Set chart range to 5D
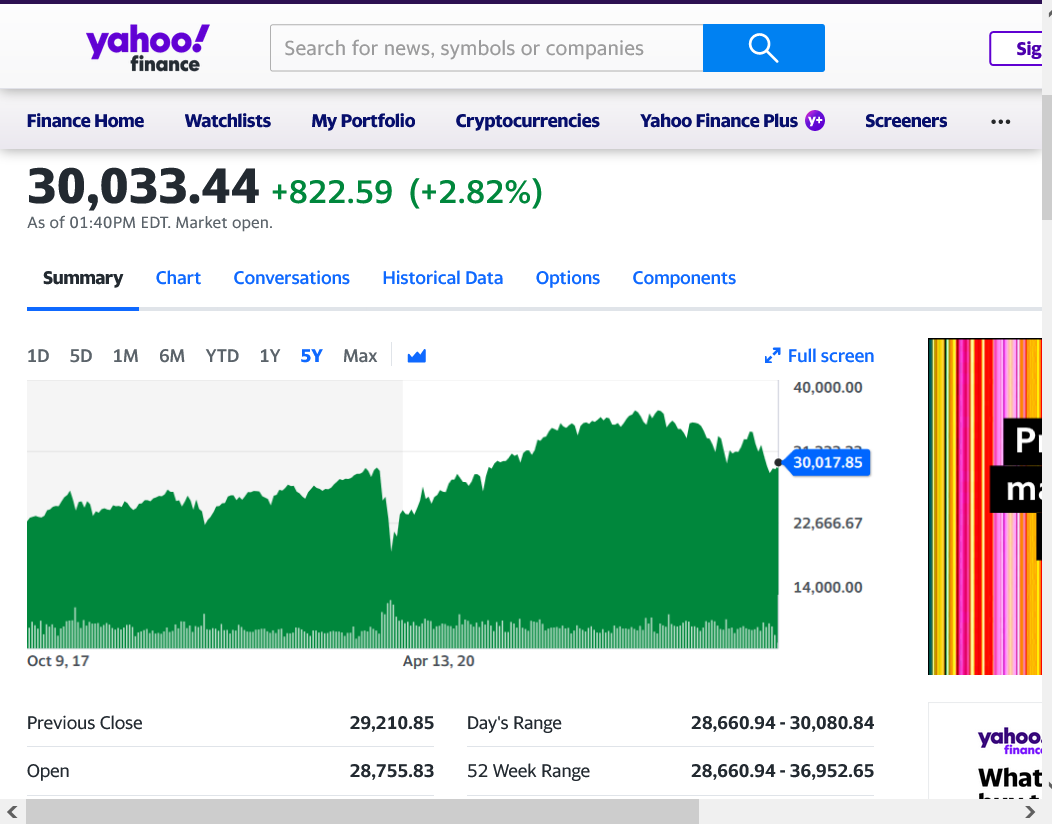 click(81, 356)
